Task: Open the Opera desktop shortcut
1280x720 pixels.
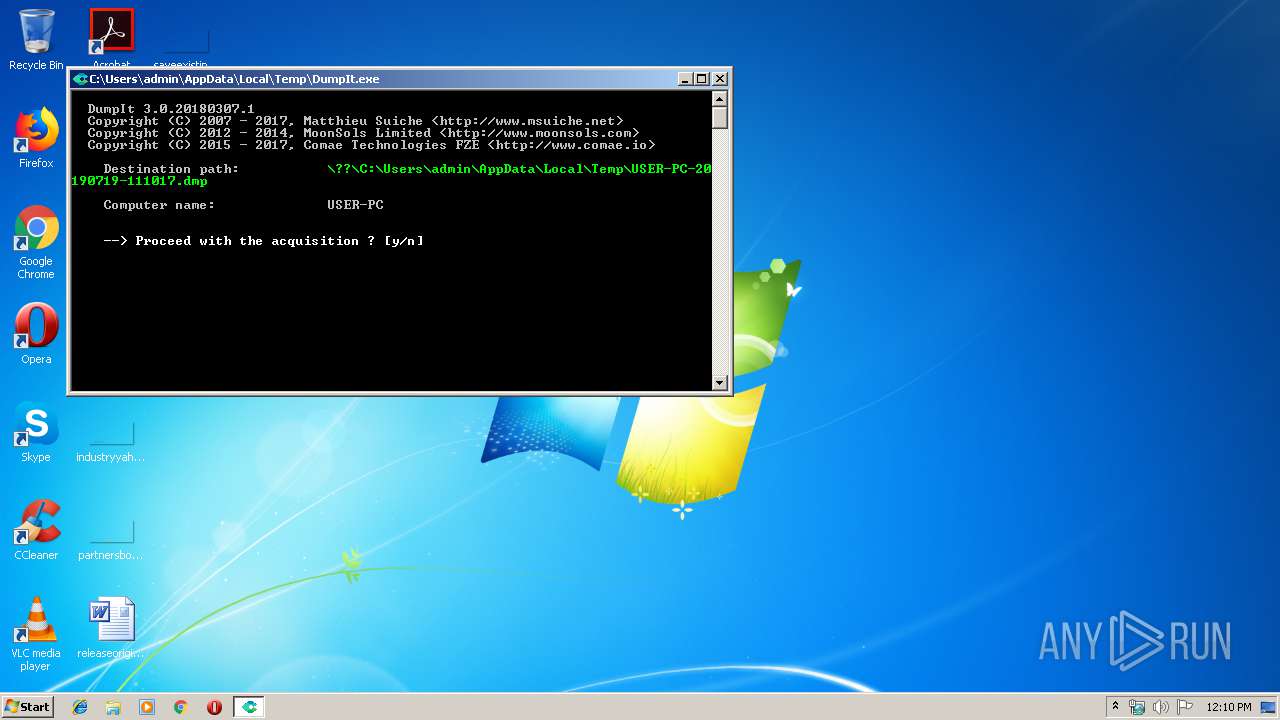Action: pyautogui.click(x=36, y=334)
